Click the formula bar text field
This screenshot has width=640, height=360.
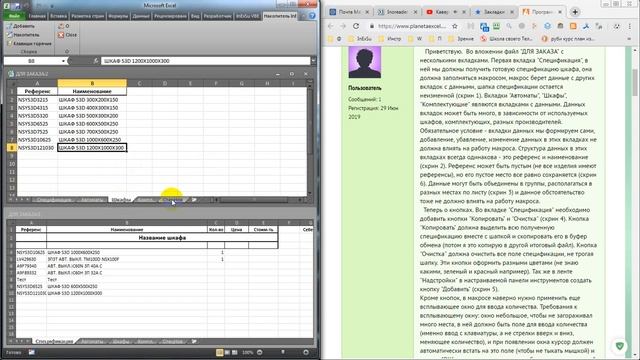point(205,61)
